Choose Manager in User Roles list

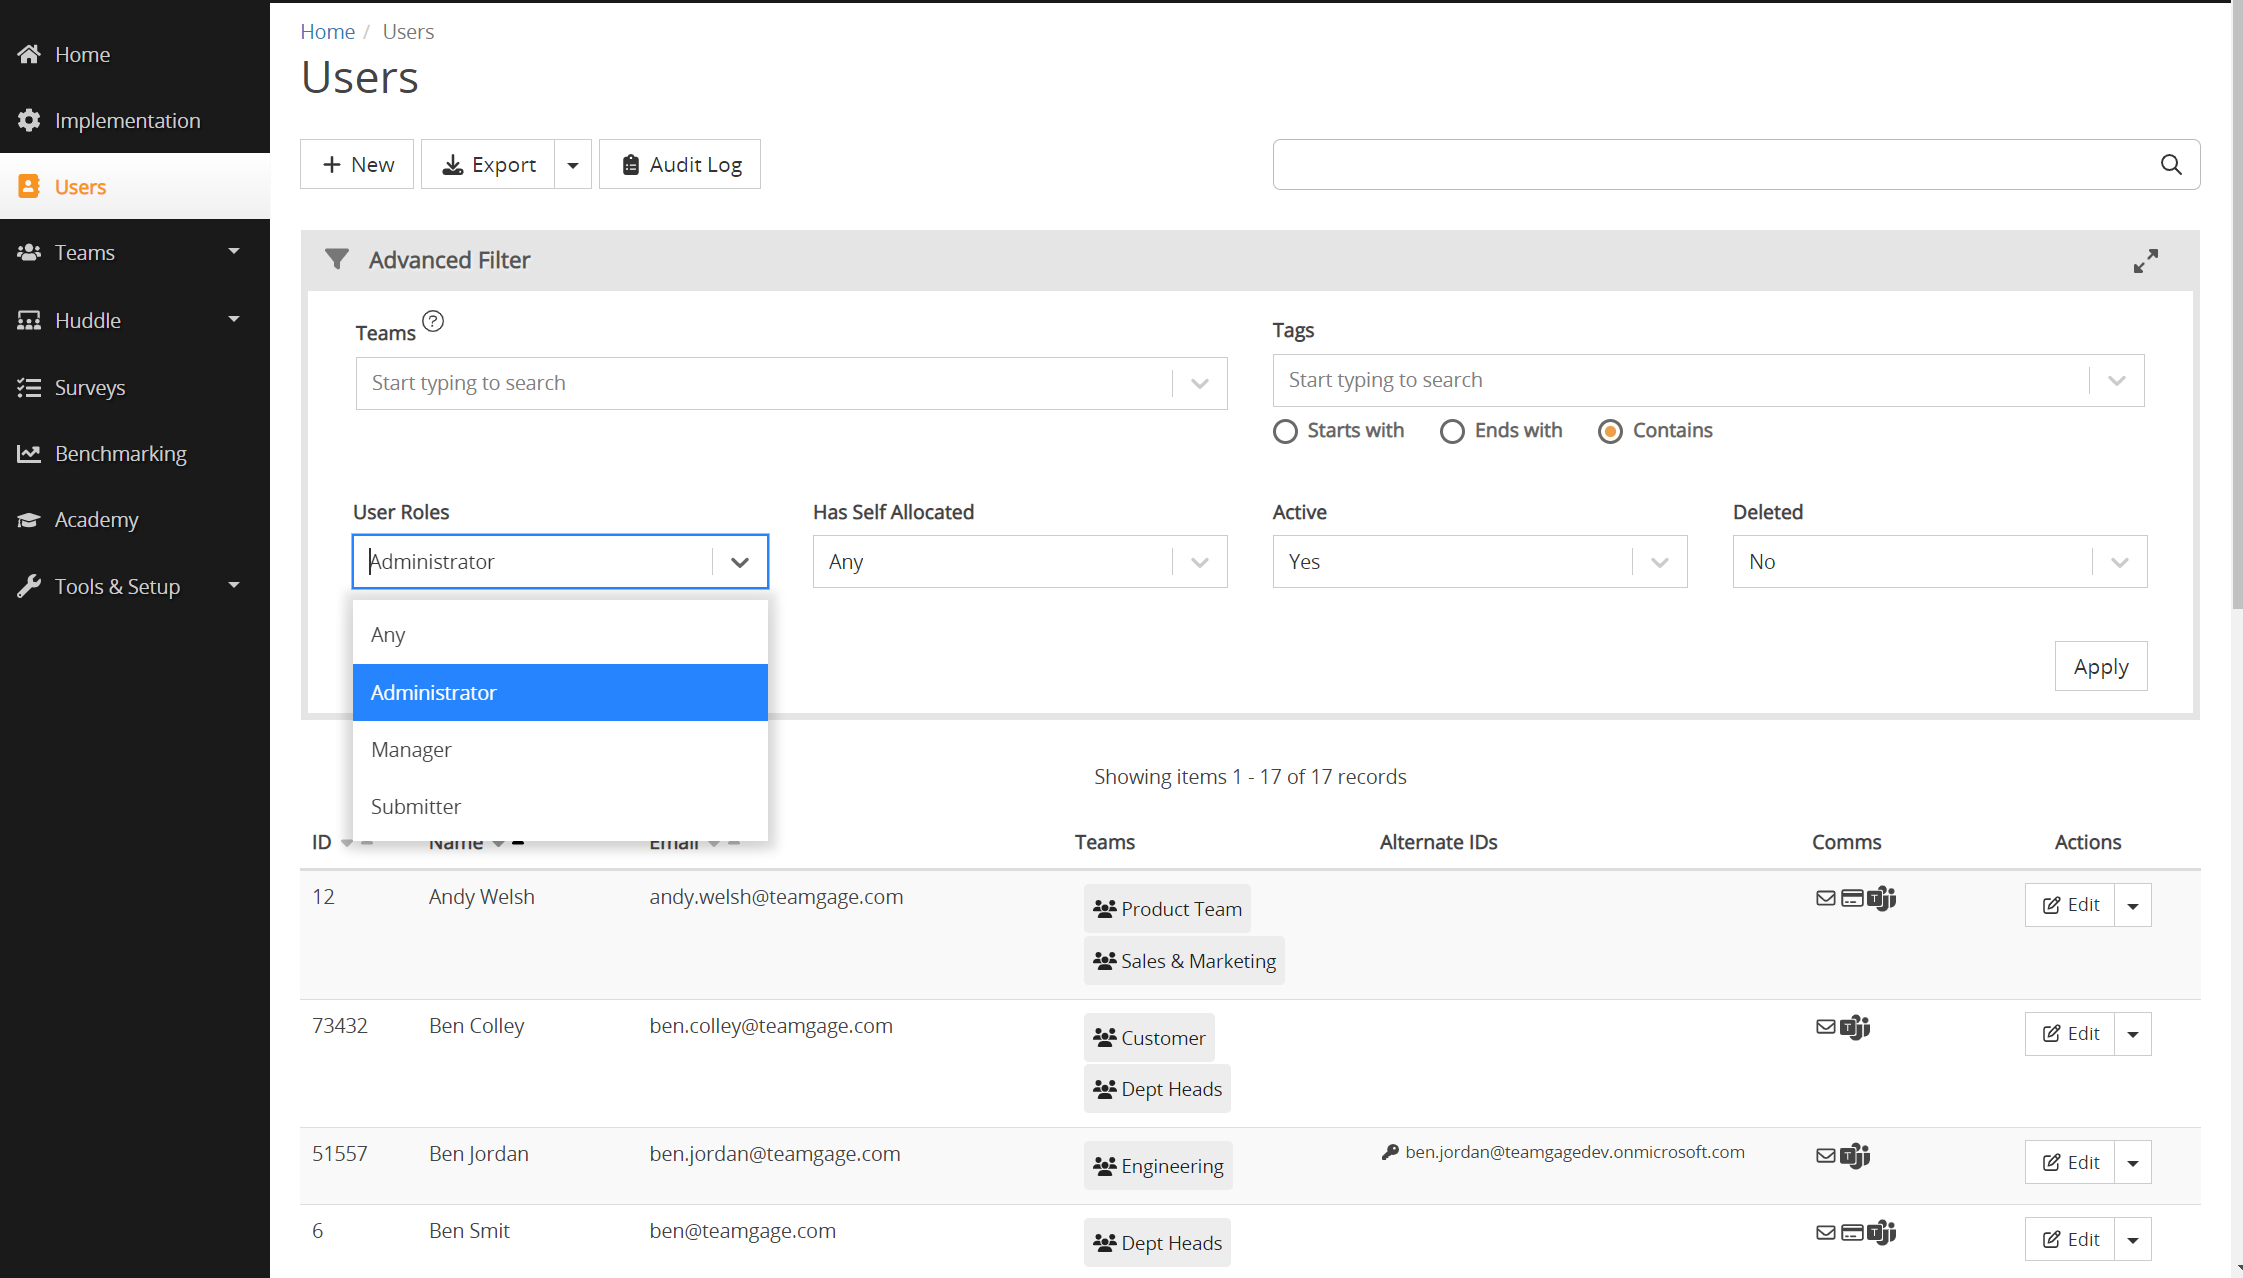[x=560, y=749]
